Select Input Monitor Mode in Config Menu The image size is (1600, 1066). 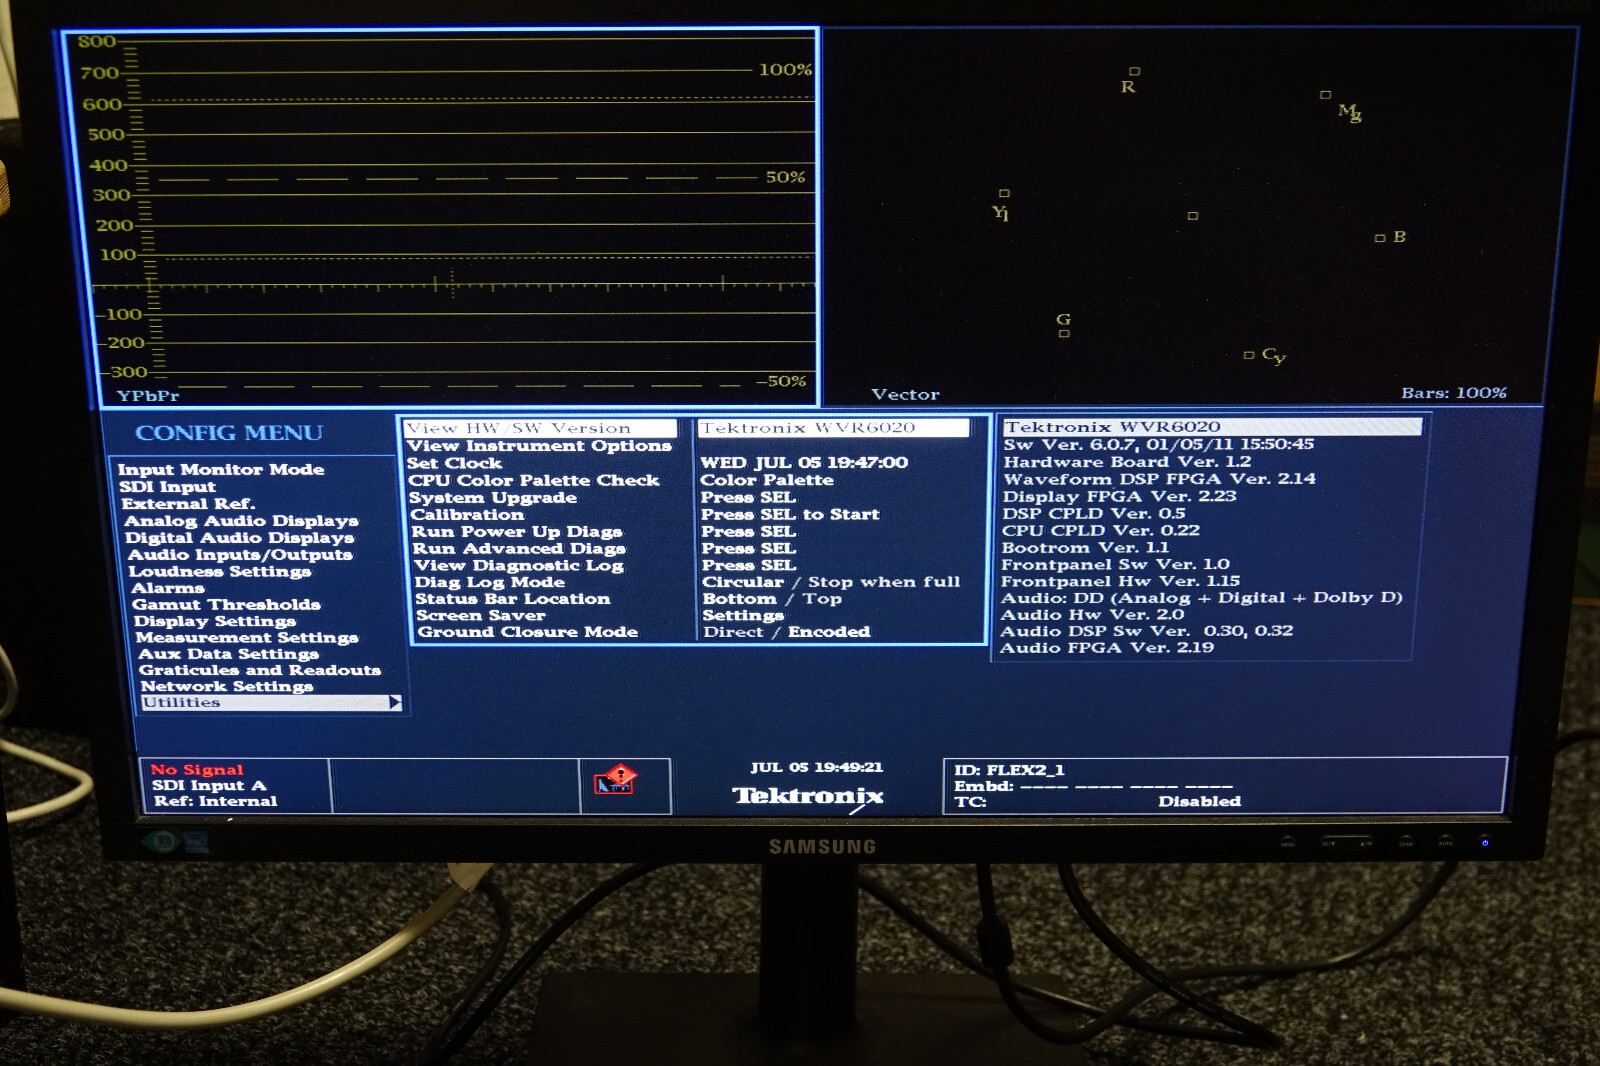coord(221,469)
